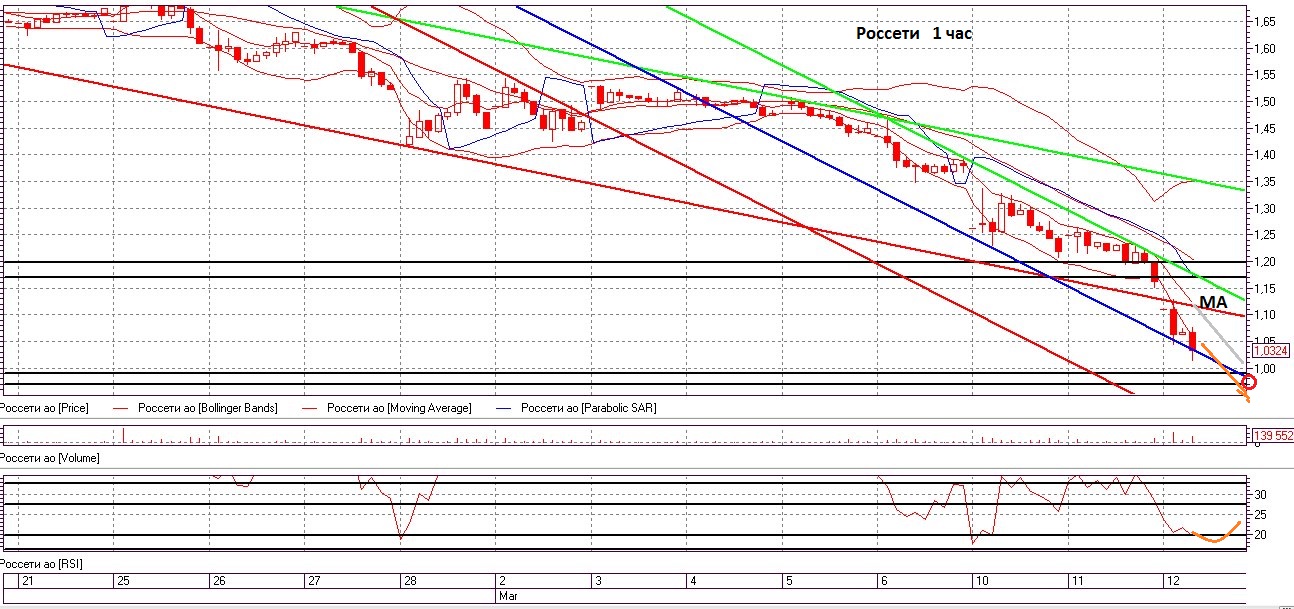Image resolution: width=1294 pixels, height=609 pixels.
Task: Click date 4 on the time axis
Action: [692, 581]
